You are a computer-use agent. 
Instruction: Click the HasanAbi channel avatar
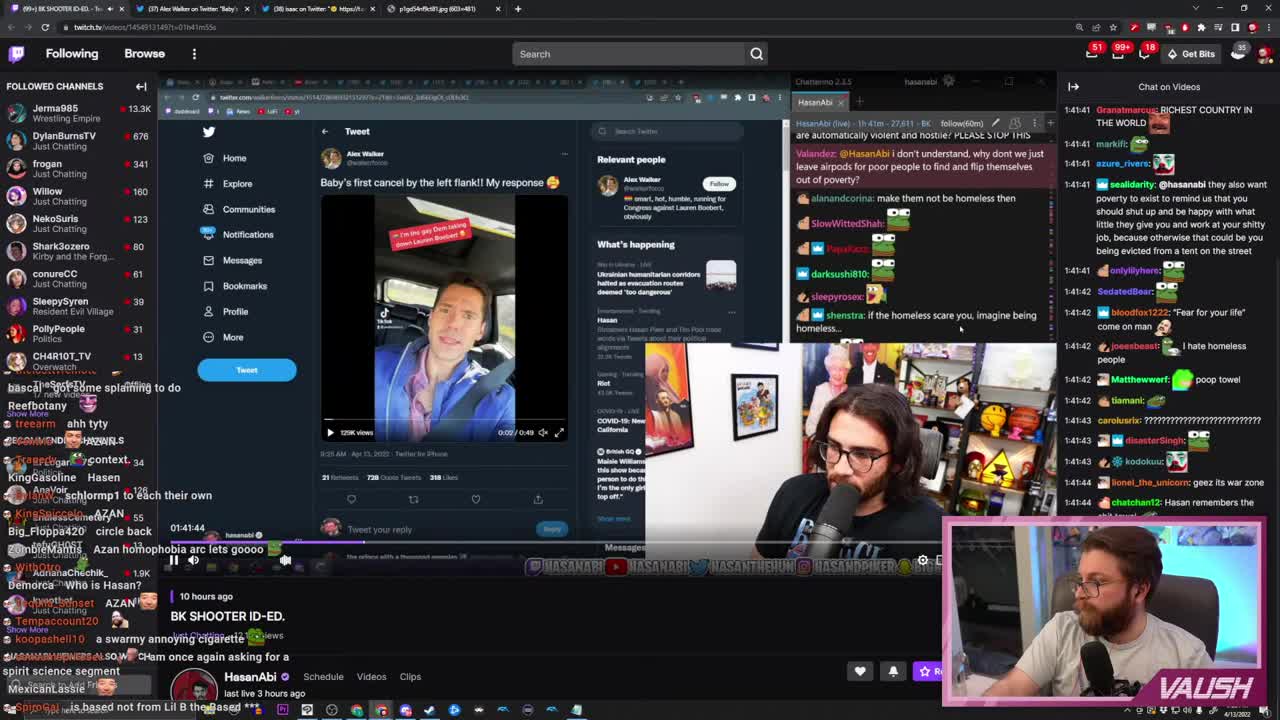[193, 688]
